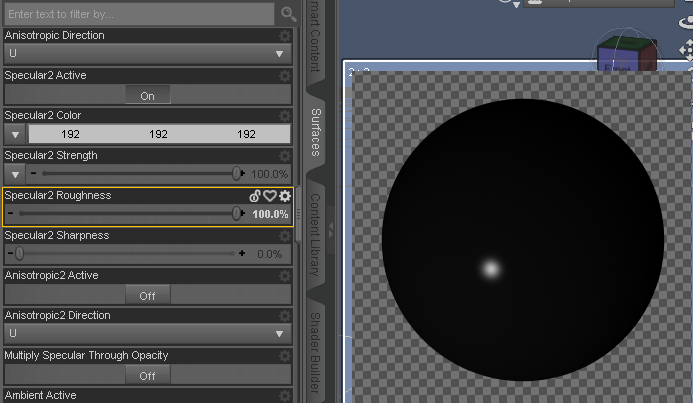Viewport: 693px width, 403px height.
Task: Click the Specular2 Color 192 swatch
Action: pyautogui.click(x=159, y=134)
